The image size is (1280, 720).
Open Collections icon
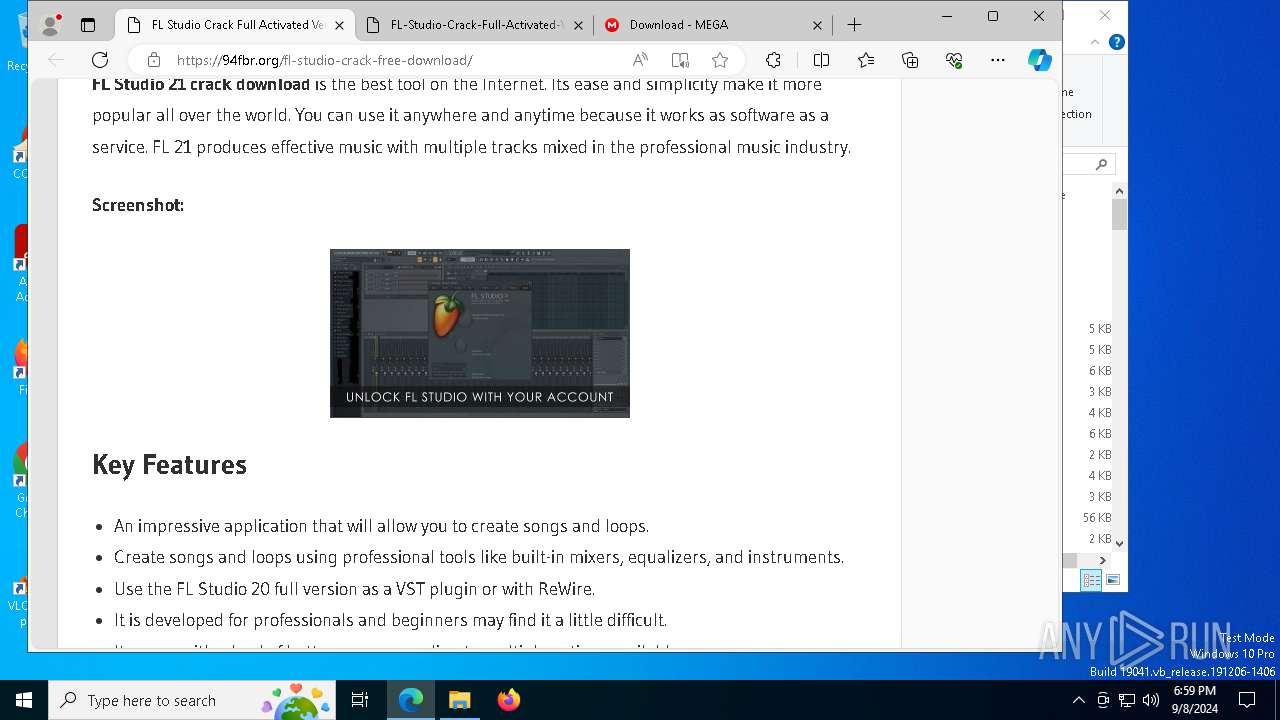tap(910, 60)
